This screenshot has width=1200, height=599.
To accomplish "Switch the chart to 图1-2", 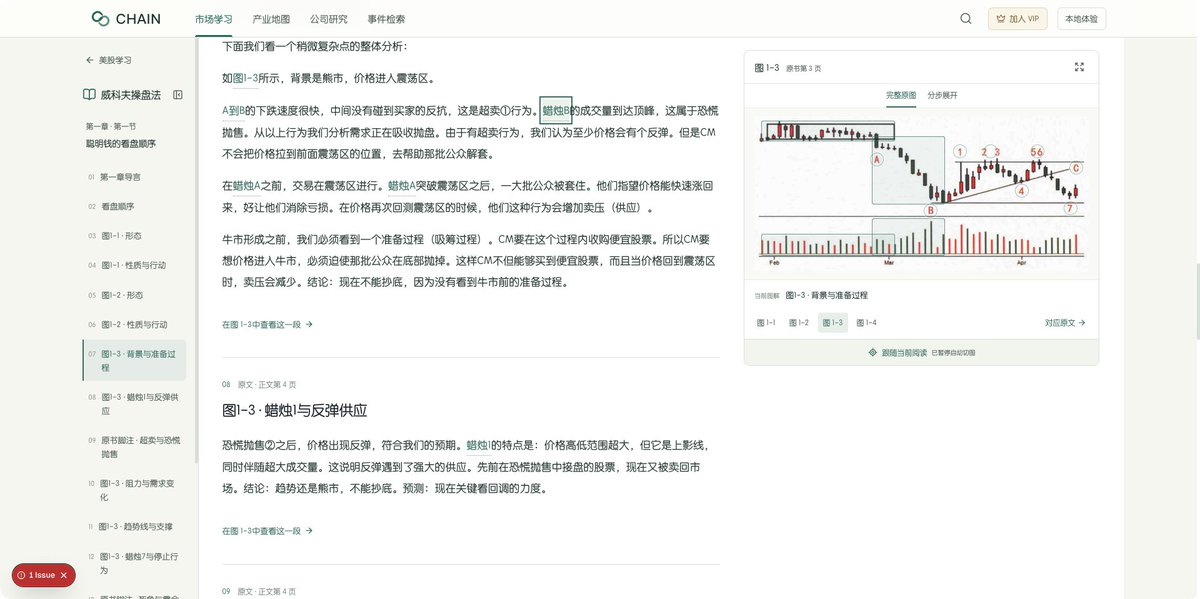I will pyautogui.click(x=799, y=323).
